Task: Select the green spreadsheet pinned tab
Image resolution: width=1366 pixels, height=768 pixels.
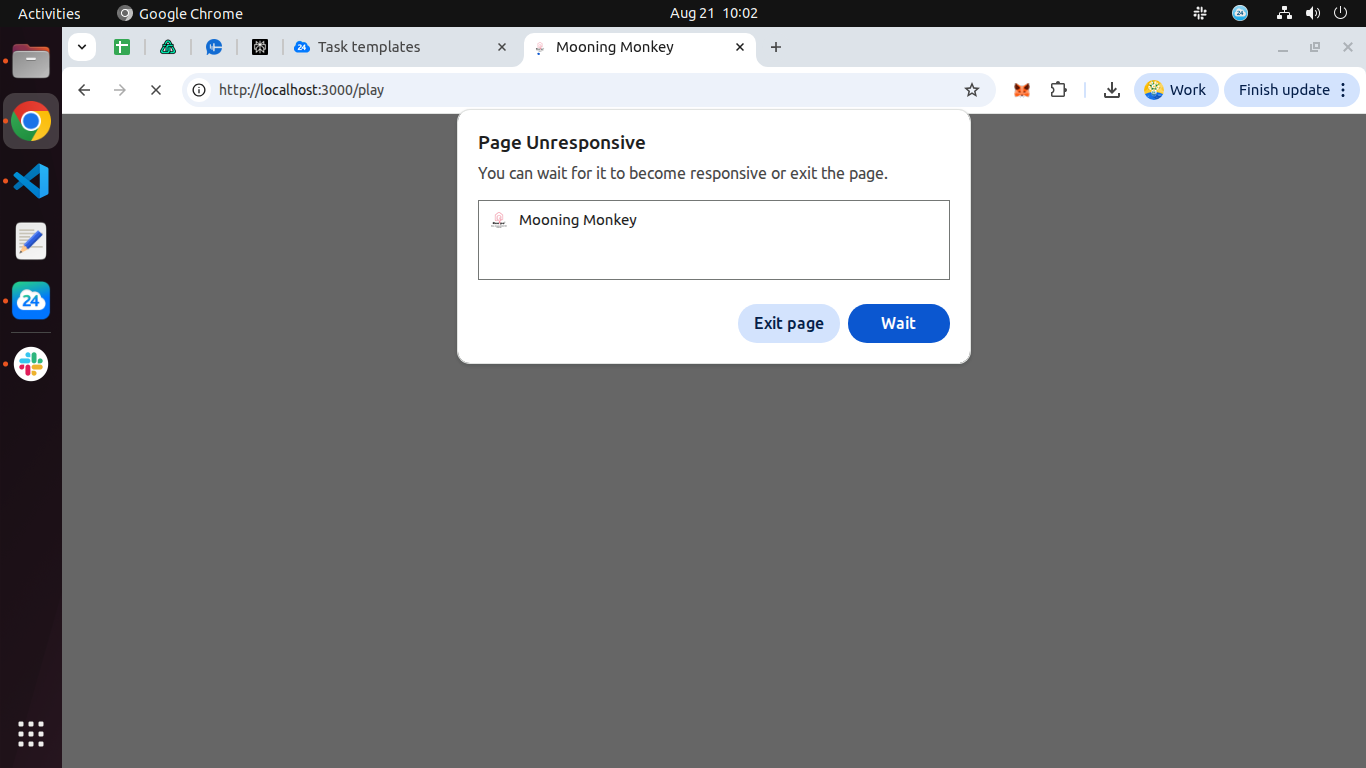Action: 122,47
